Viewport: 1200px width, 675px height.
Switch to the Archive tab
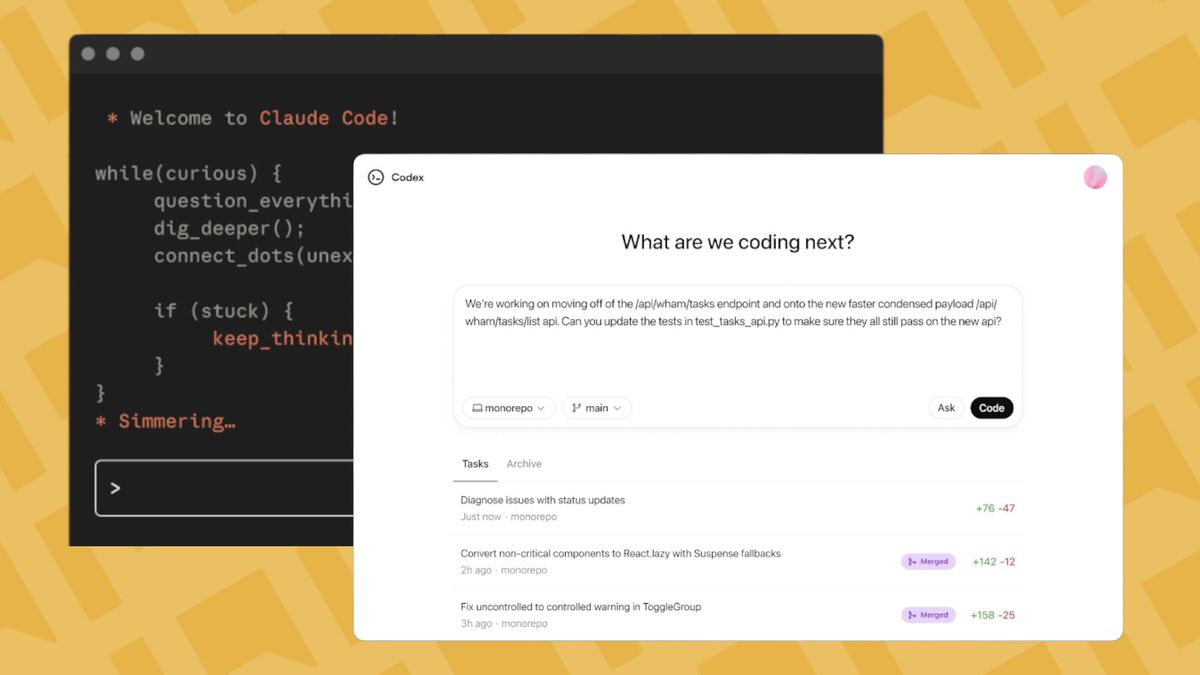point(524,463)
